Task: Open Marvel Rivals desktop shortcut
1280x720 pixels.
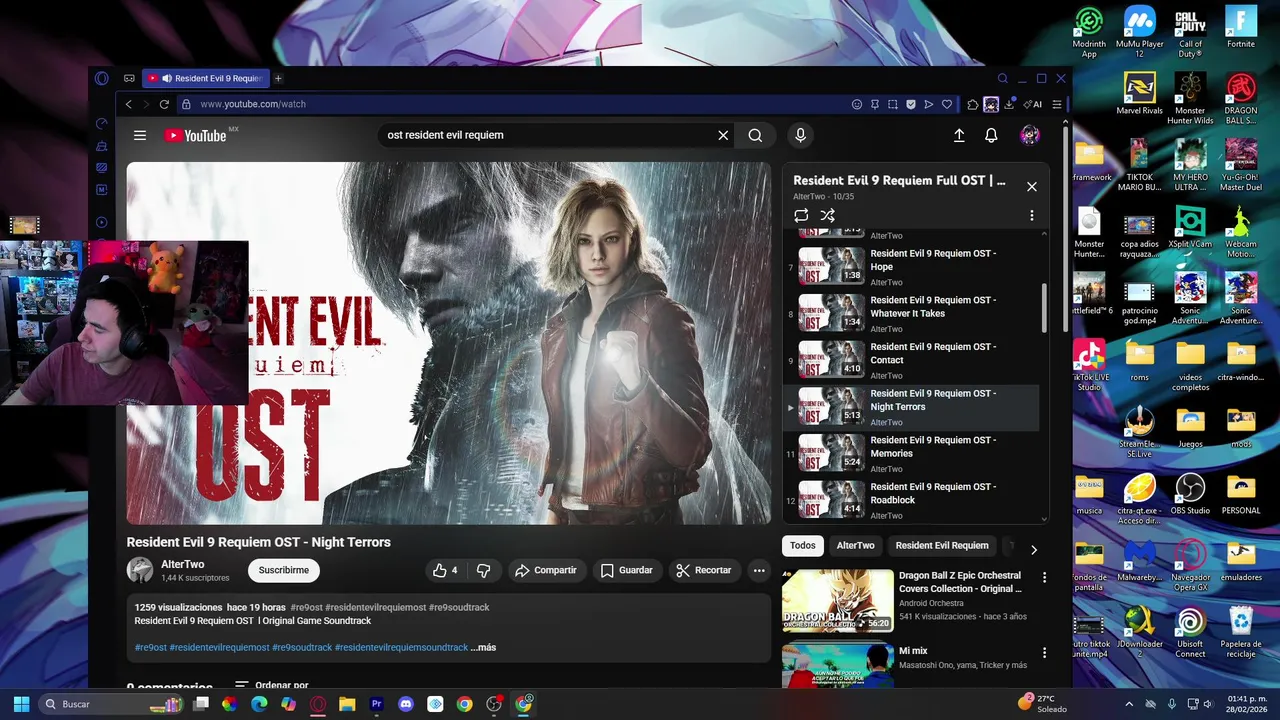Action: coord(1140,94)
